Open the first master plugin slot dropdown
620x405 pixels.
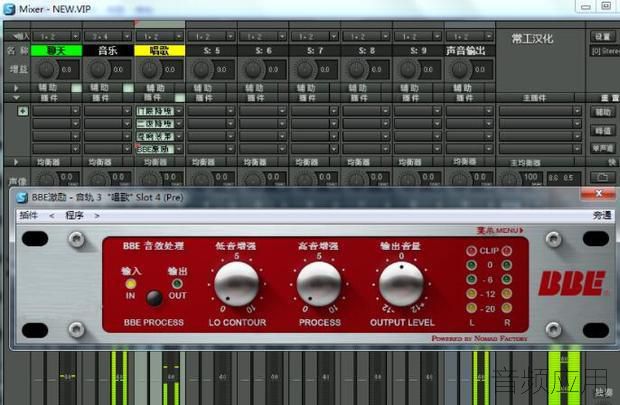click(577, 111)
